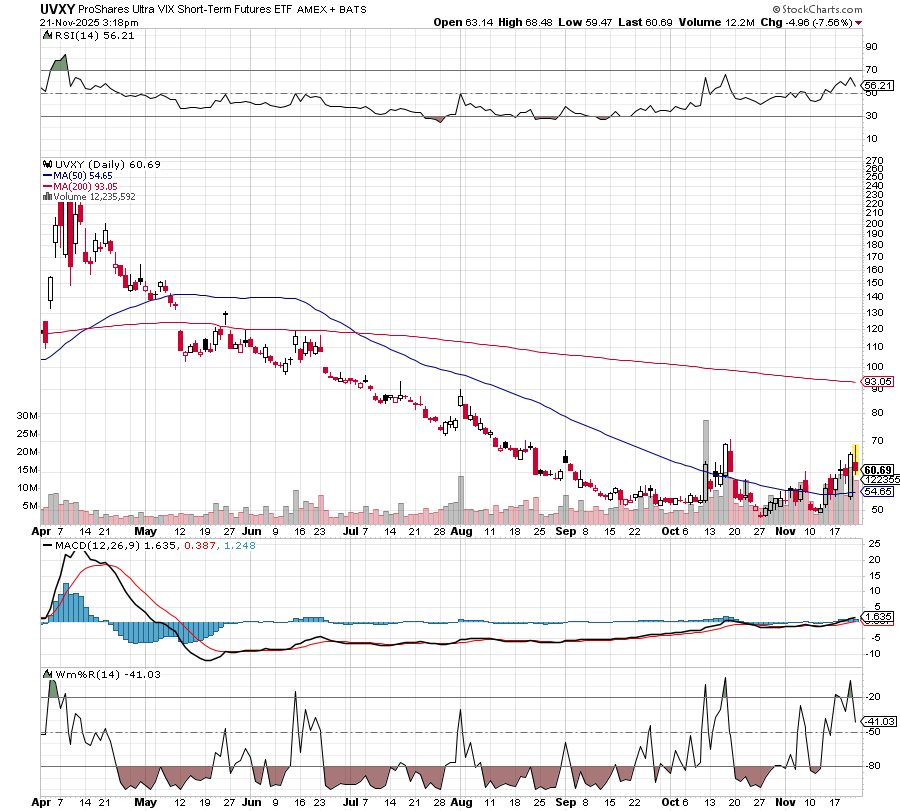Screen dimensions: 900x811
Task: Click the UVXY (Daily) price legend icon
Action: tap(46, 164)
